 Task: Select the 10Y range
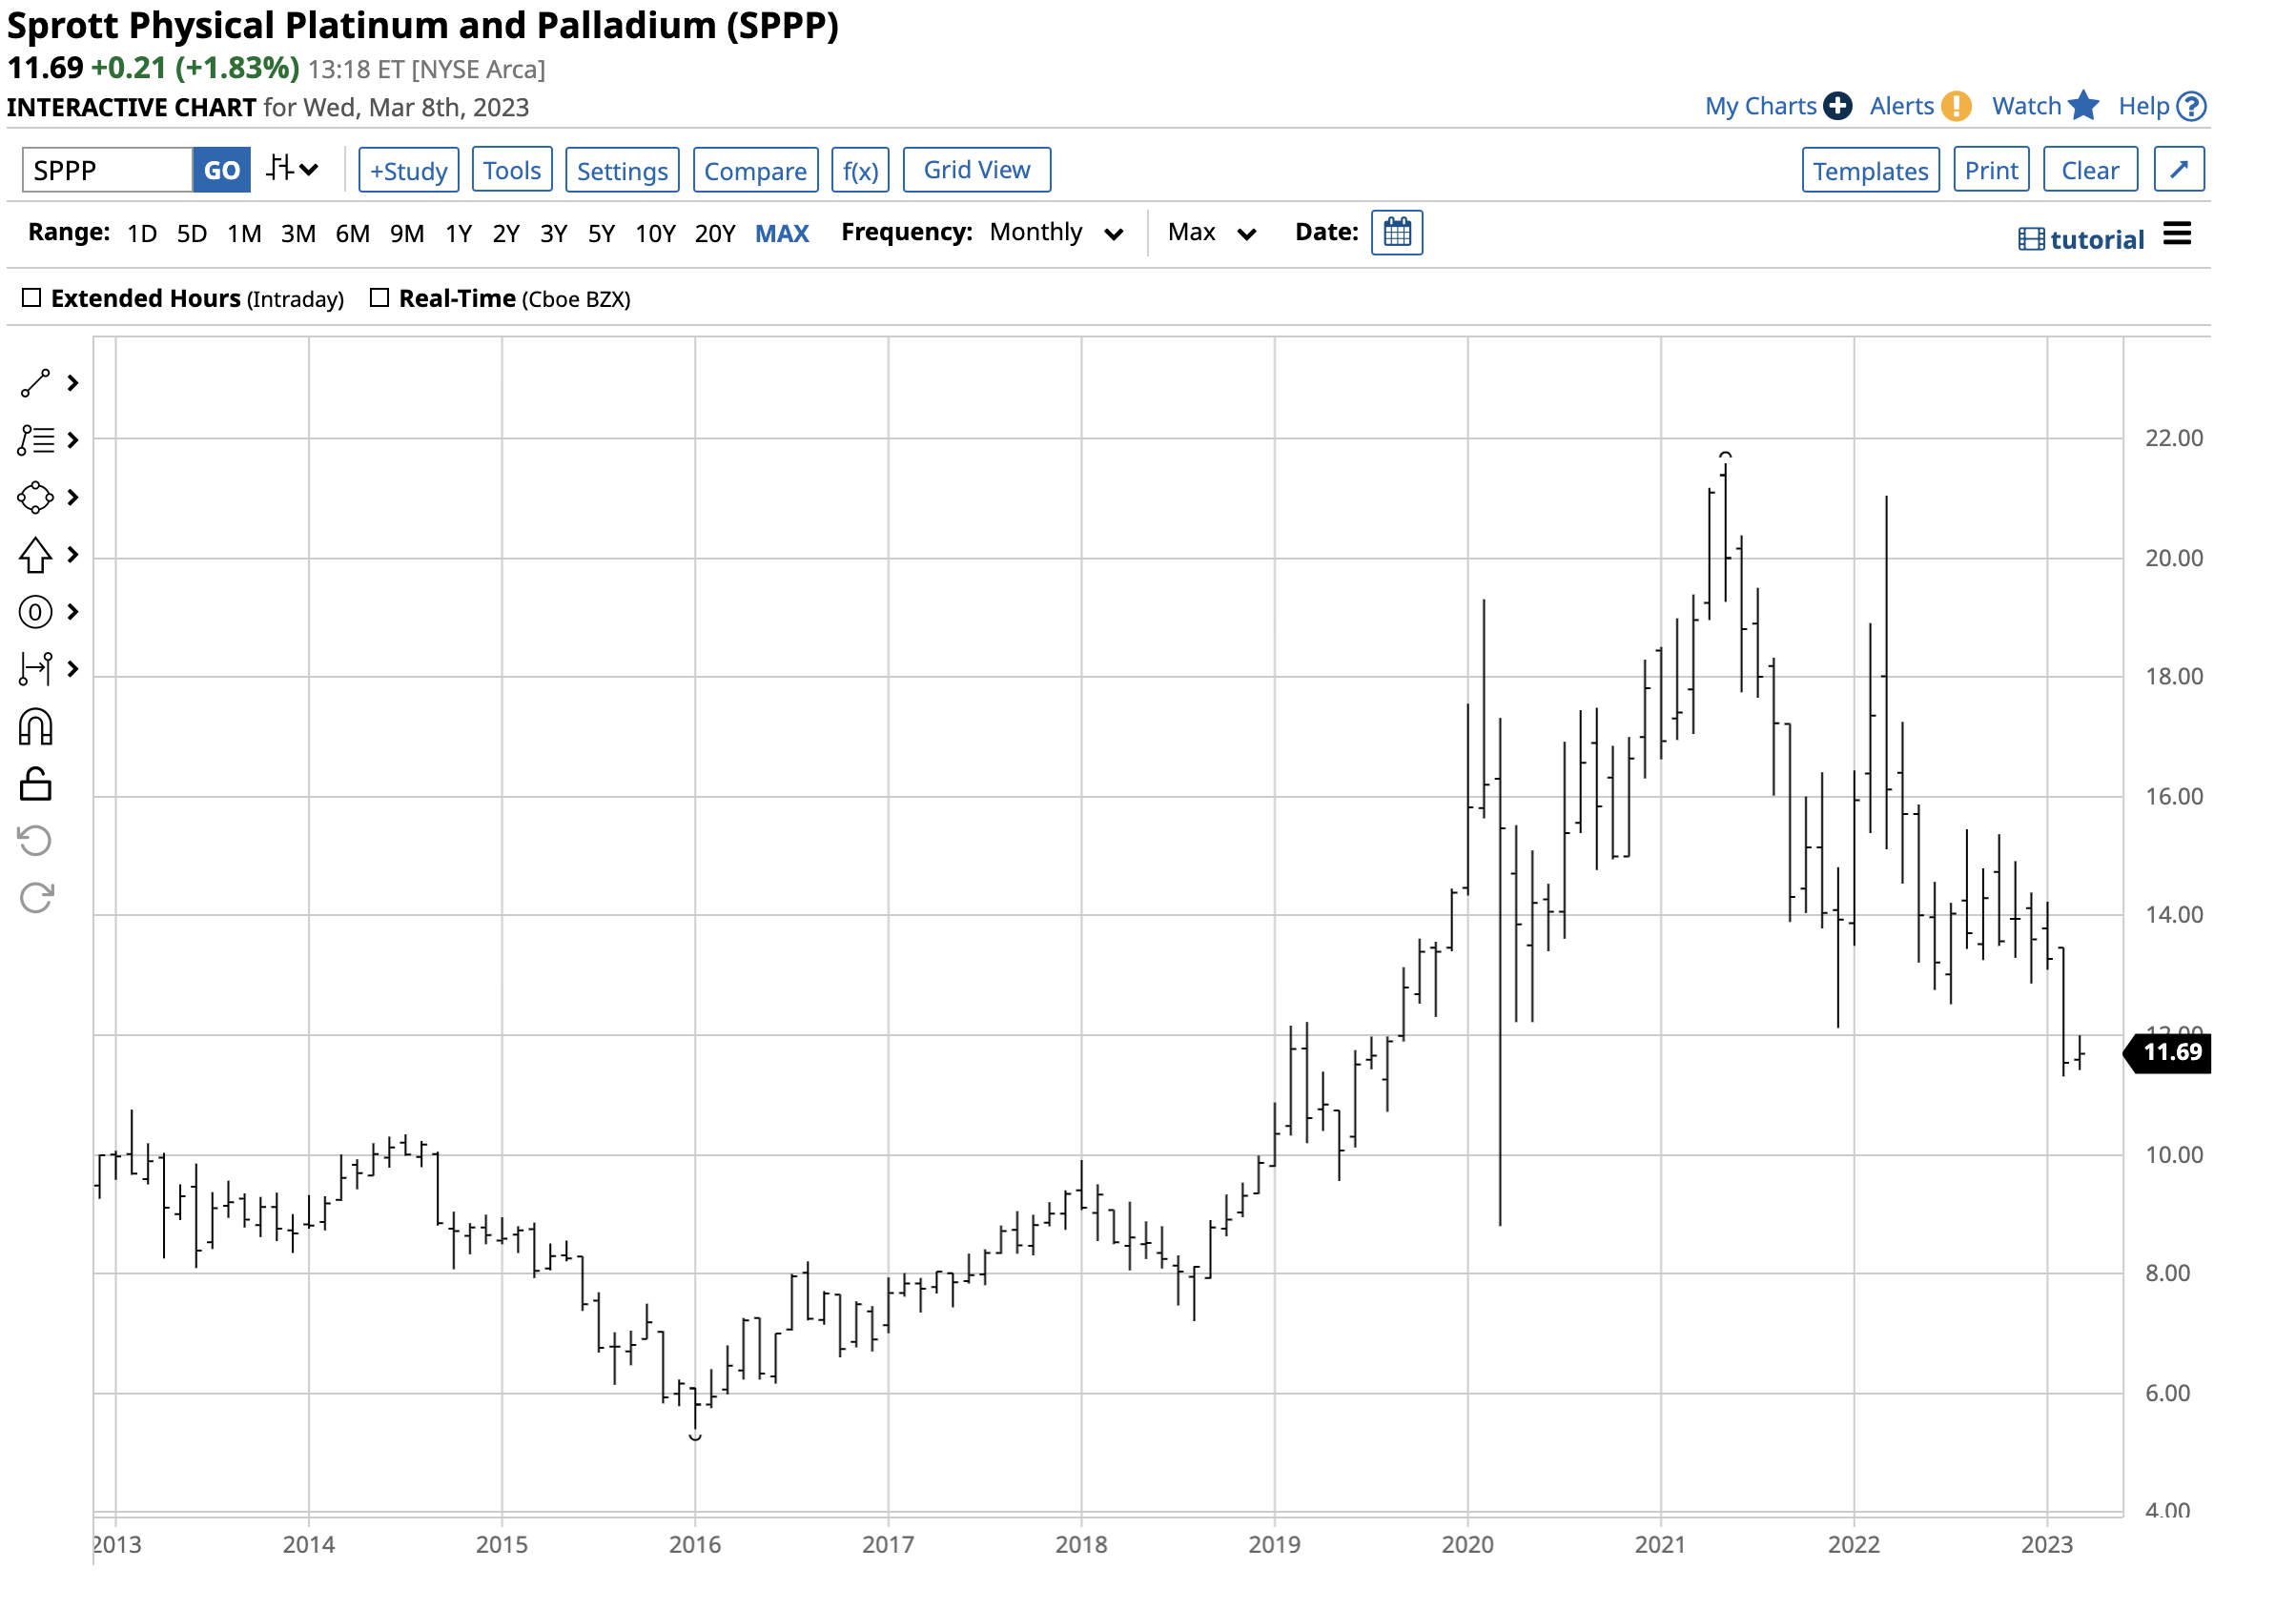pos(656,234)
